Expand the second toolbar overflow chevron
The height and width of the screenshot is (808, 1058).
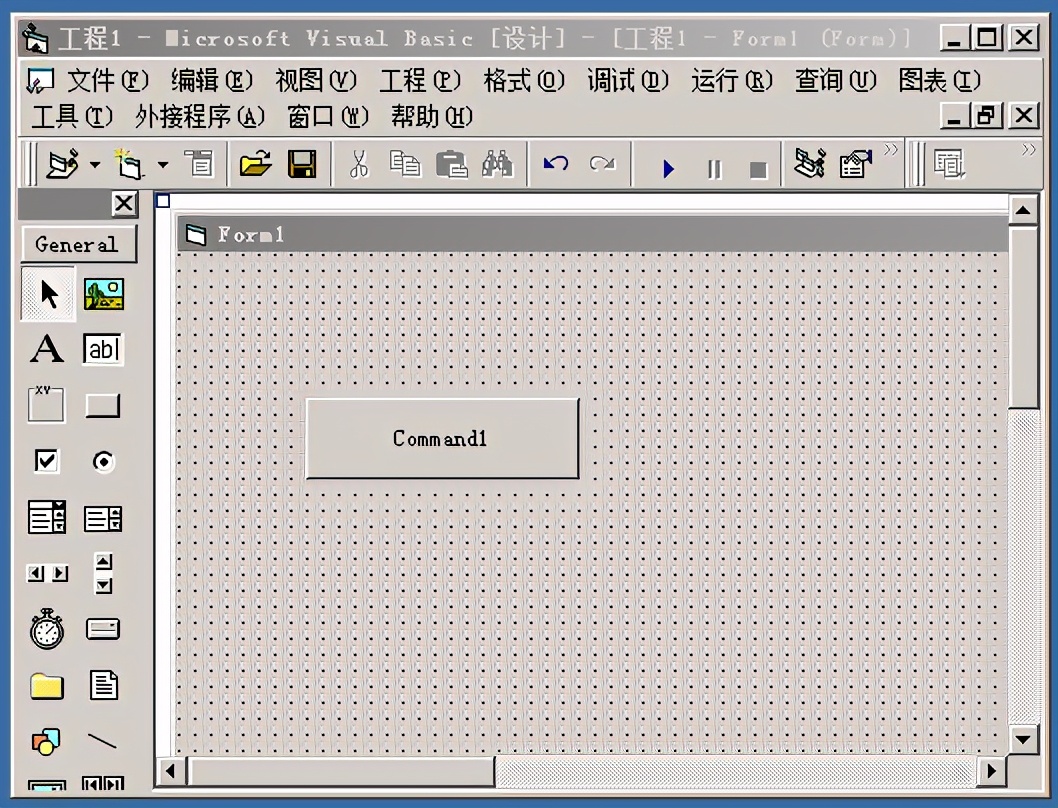[1028, 149]
